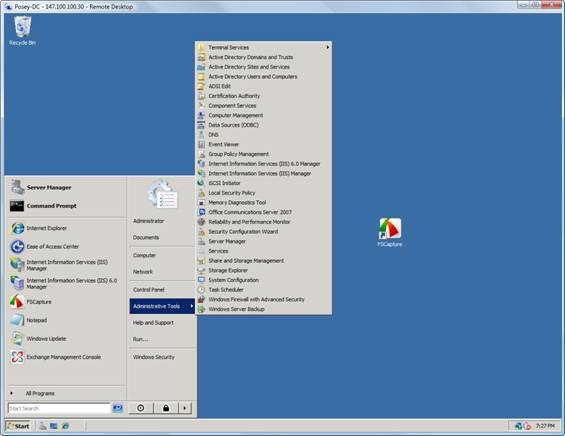The image size is (565, 436).
Task: Open the Run... dialog
Action: point(140,339)
